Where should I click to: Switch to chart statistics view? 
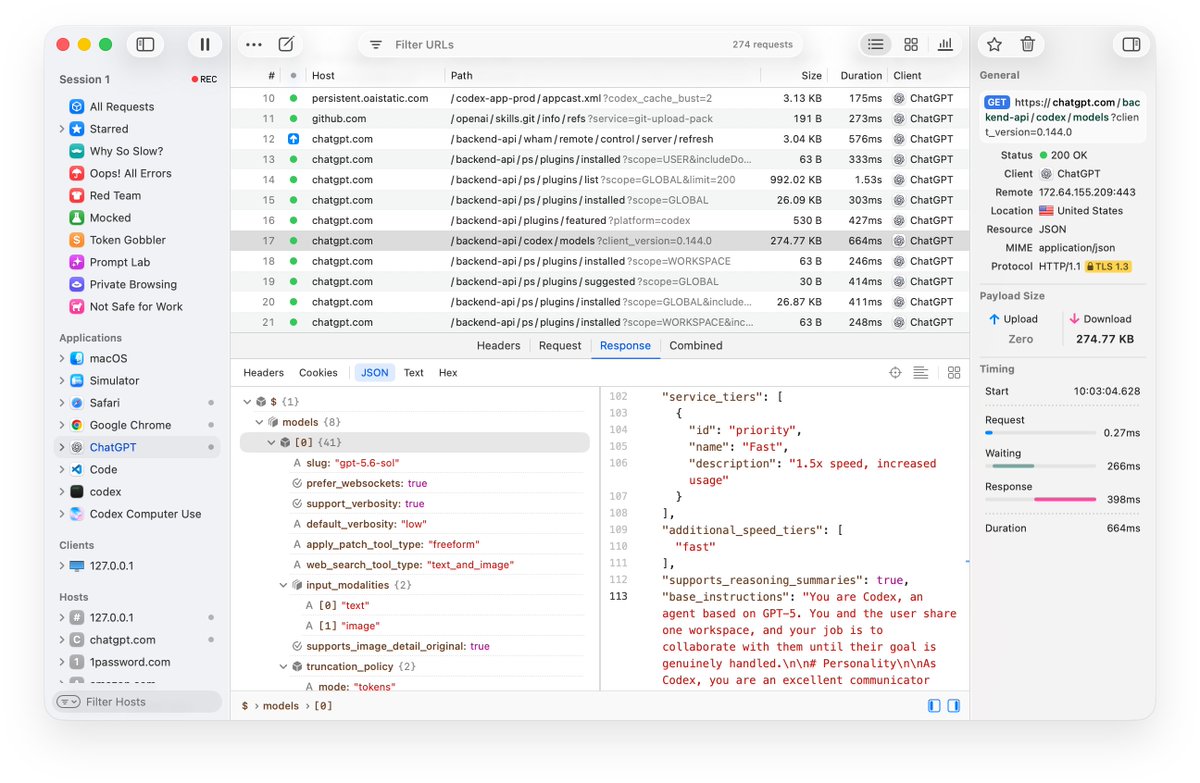coord(945,44)
